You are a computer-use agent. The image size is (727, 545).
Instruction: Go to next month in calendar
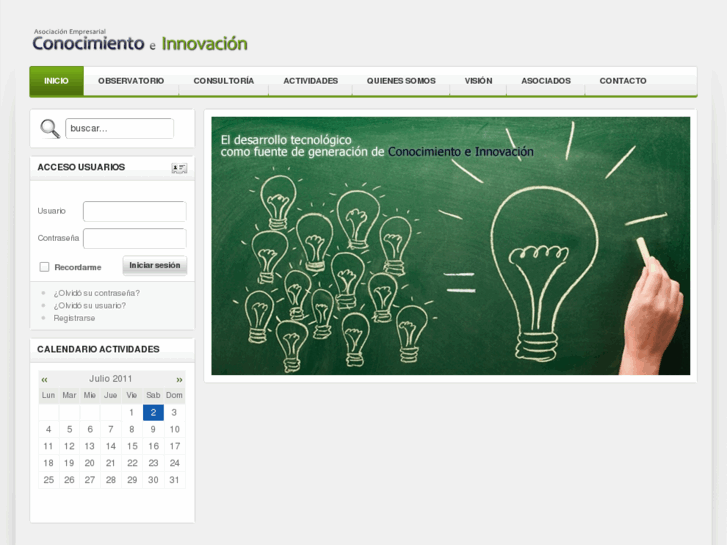tap(179, 379)
